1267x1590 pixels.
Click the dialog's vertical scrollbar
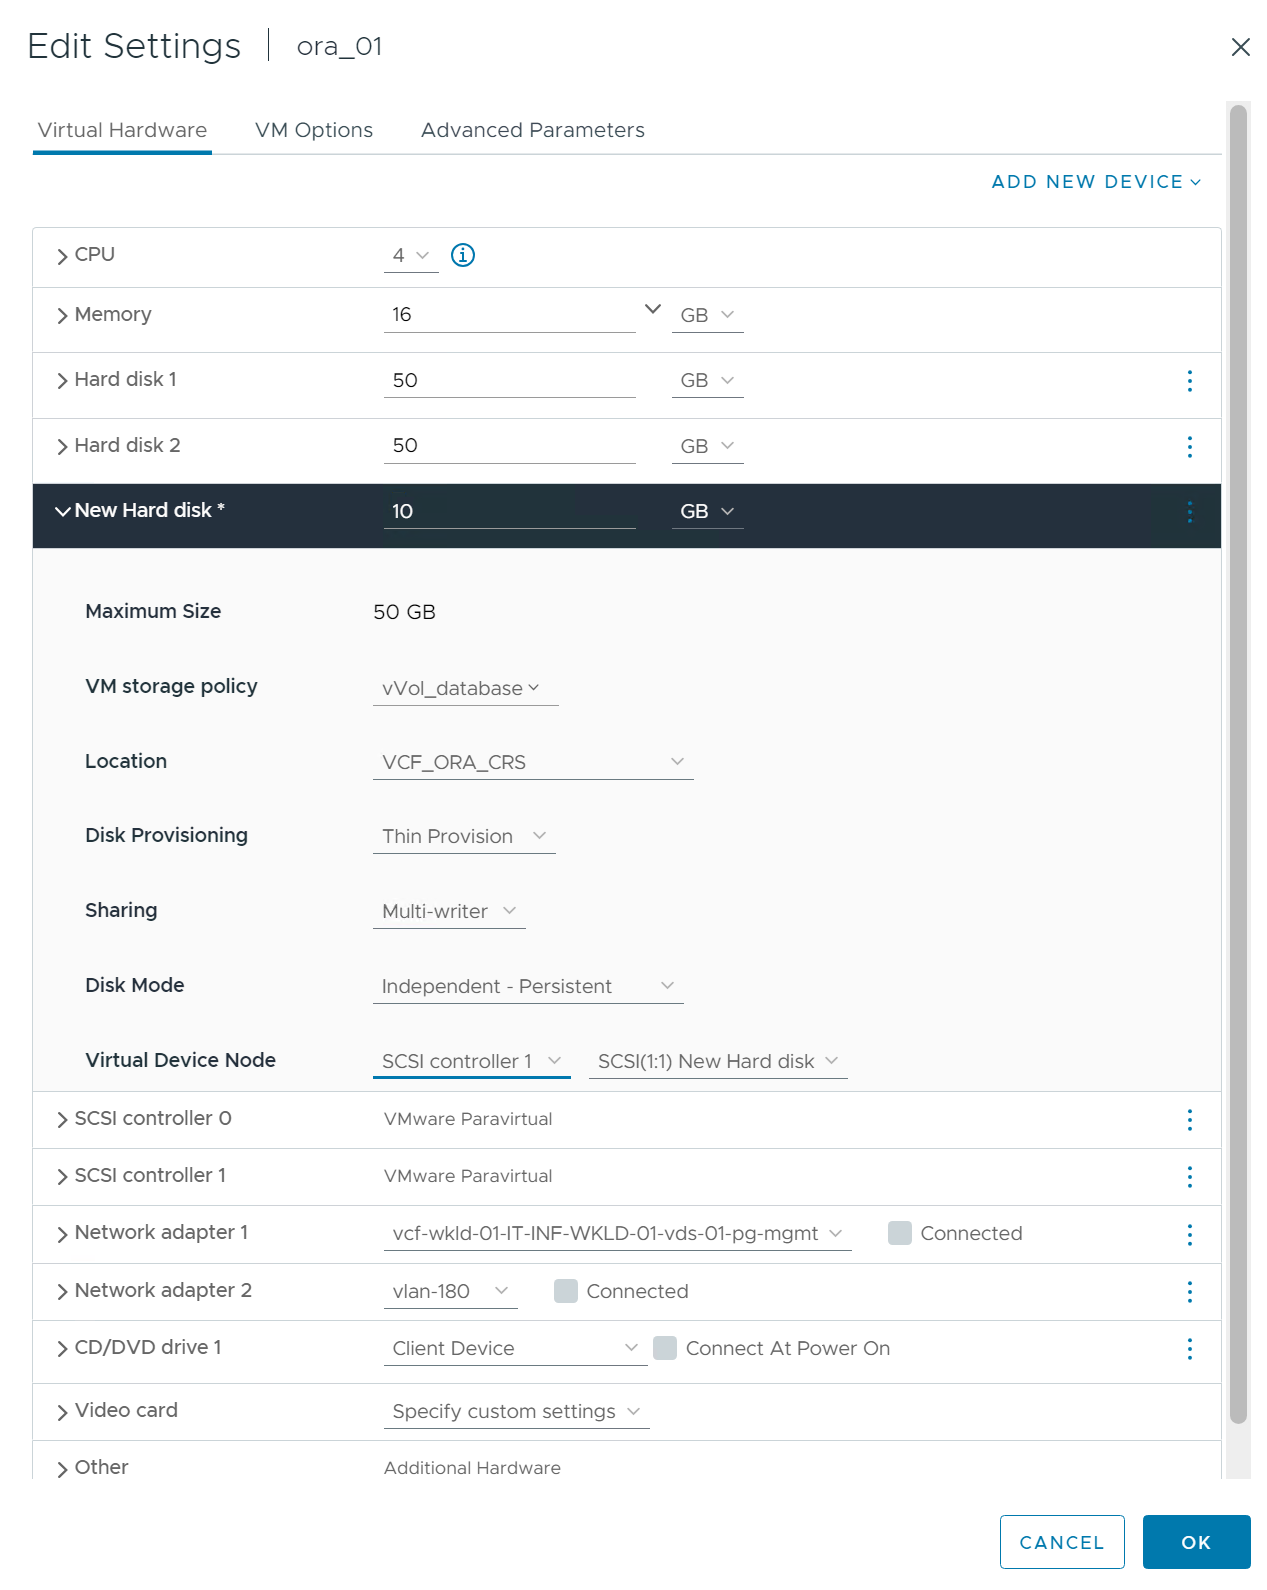coord(1238,760)
